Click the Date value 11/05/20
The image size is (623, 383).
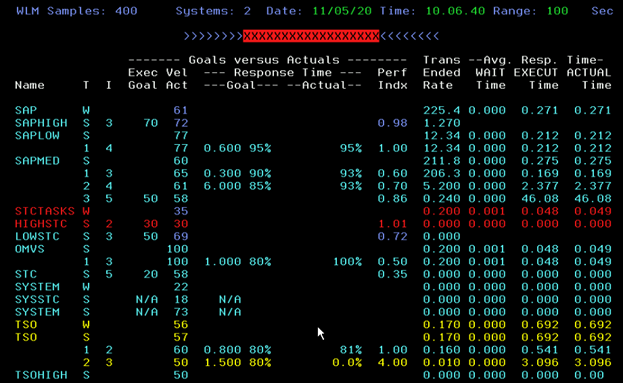coord(342,11)
